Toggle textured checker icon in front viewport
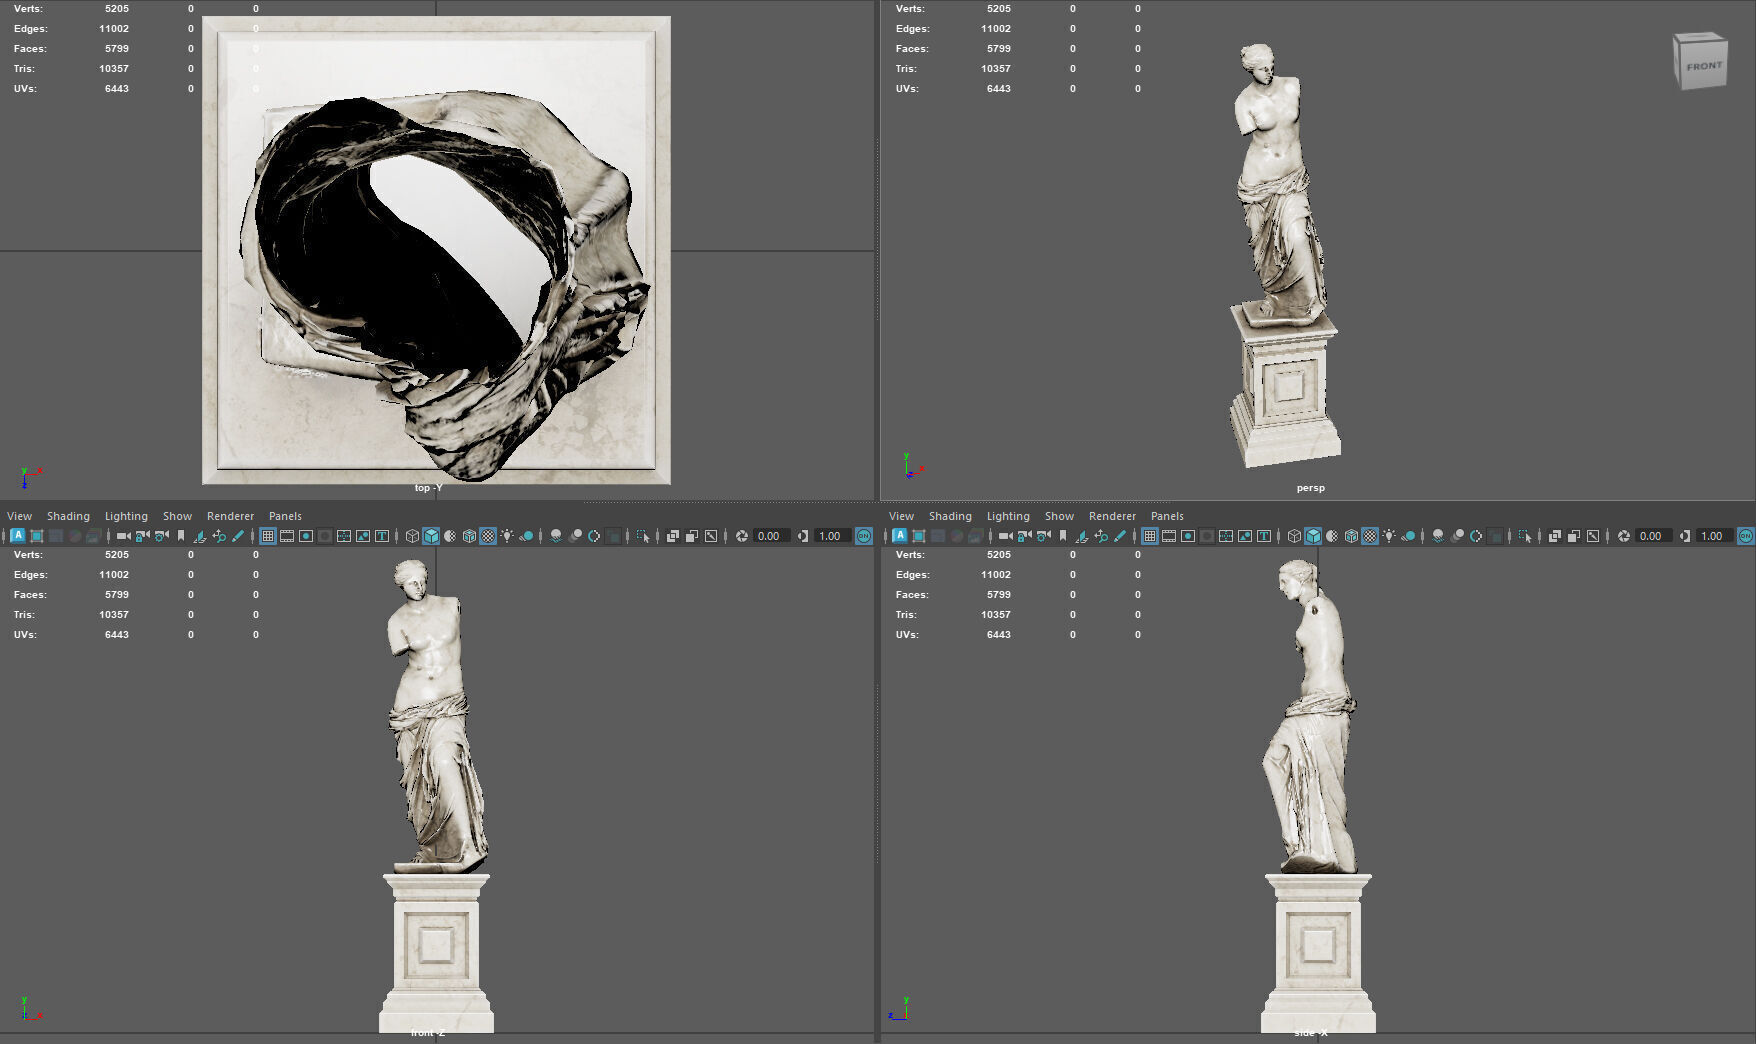Image resolution: width=1756 pixels, height=1044 pixels. click(488, 536)
